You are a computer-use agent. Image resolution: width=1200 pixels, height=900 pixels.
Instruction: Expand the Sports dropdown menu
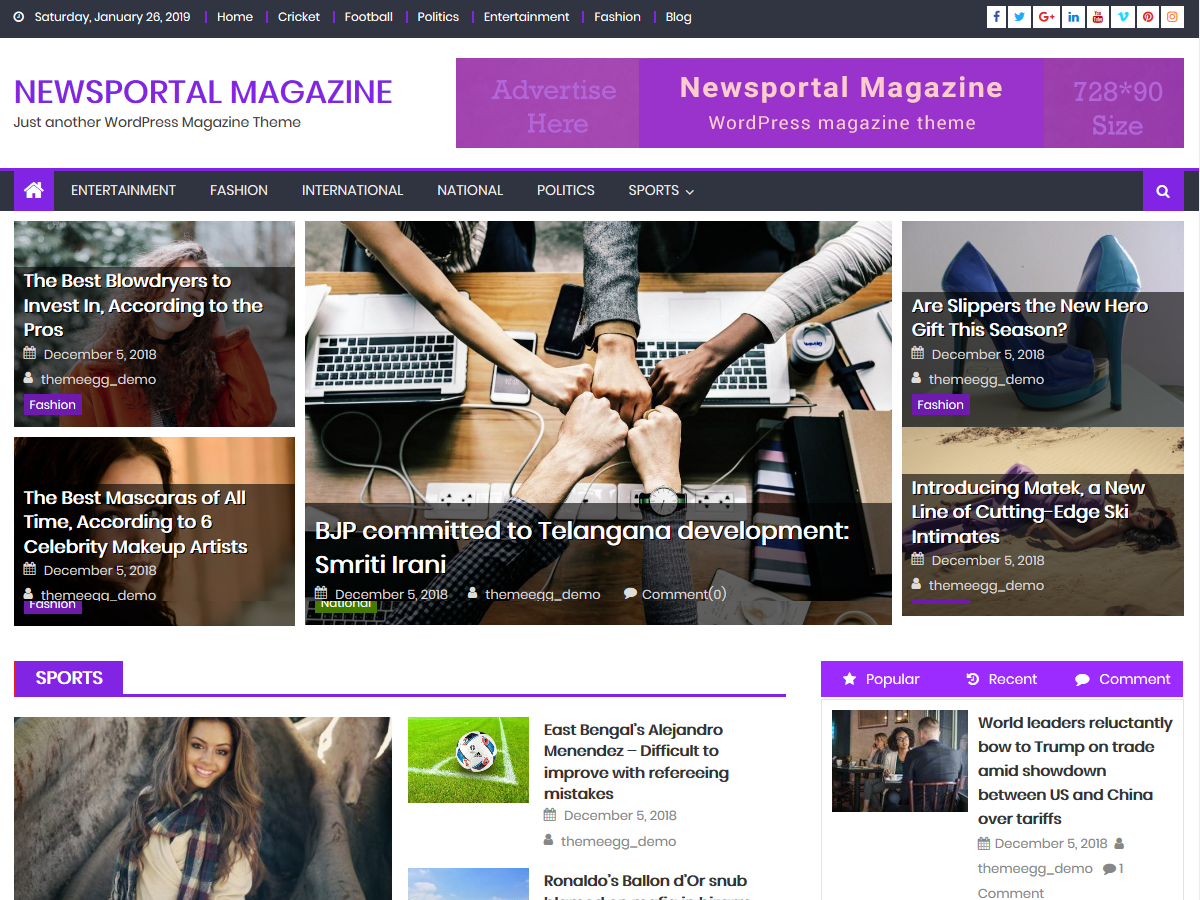(660, 190)
